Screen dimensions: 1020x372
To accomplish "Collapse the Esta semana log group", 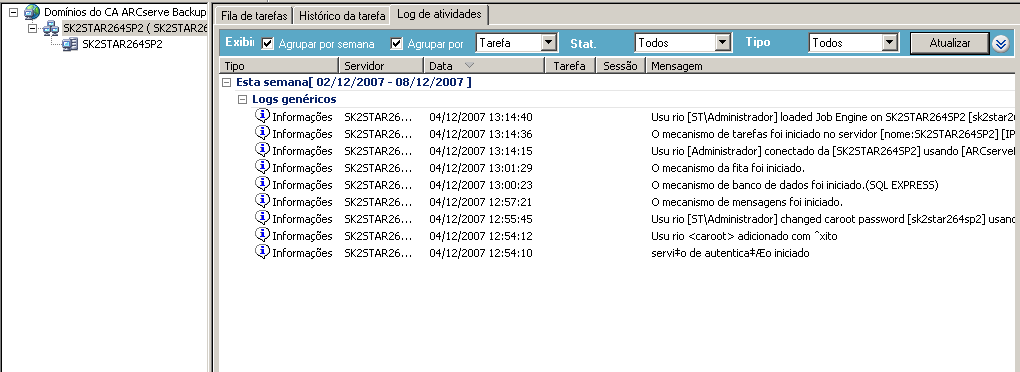I will tap(226, 83).
